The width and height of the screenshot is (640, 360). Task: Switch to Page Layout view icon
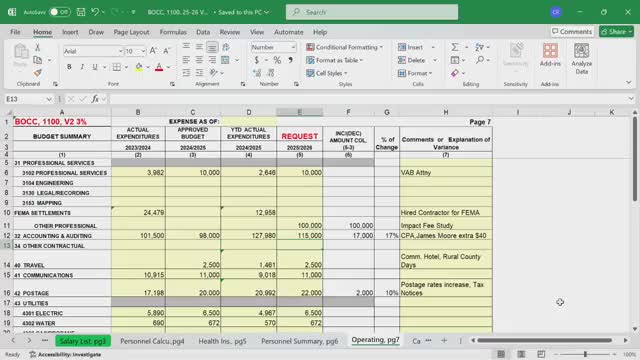[521, 354]
